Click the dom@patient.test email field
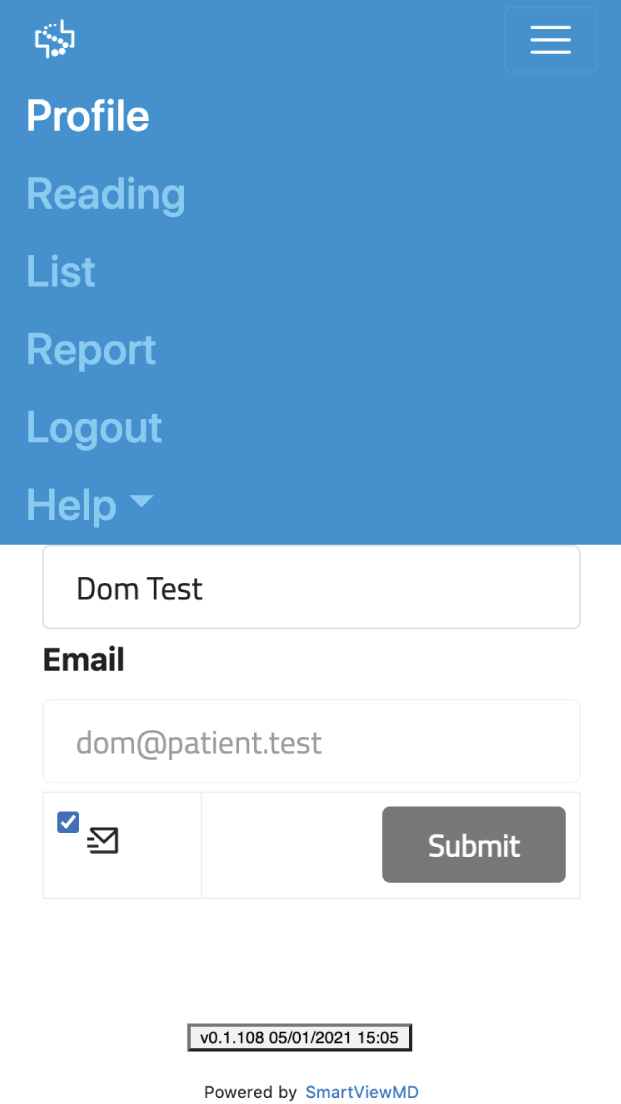 [x=311, y=742]
